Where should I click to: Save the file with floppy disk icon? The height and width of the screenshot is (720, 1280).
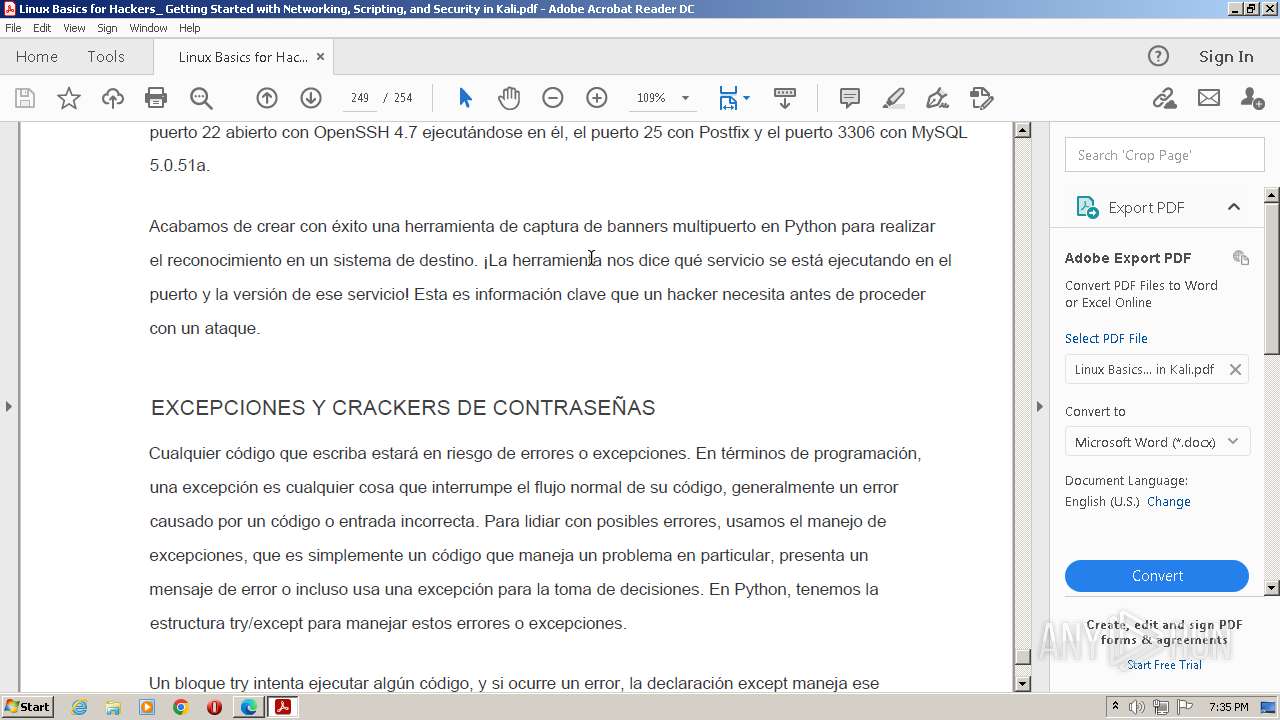25,98
